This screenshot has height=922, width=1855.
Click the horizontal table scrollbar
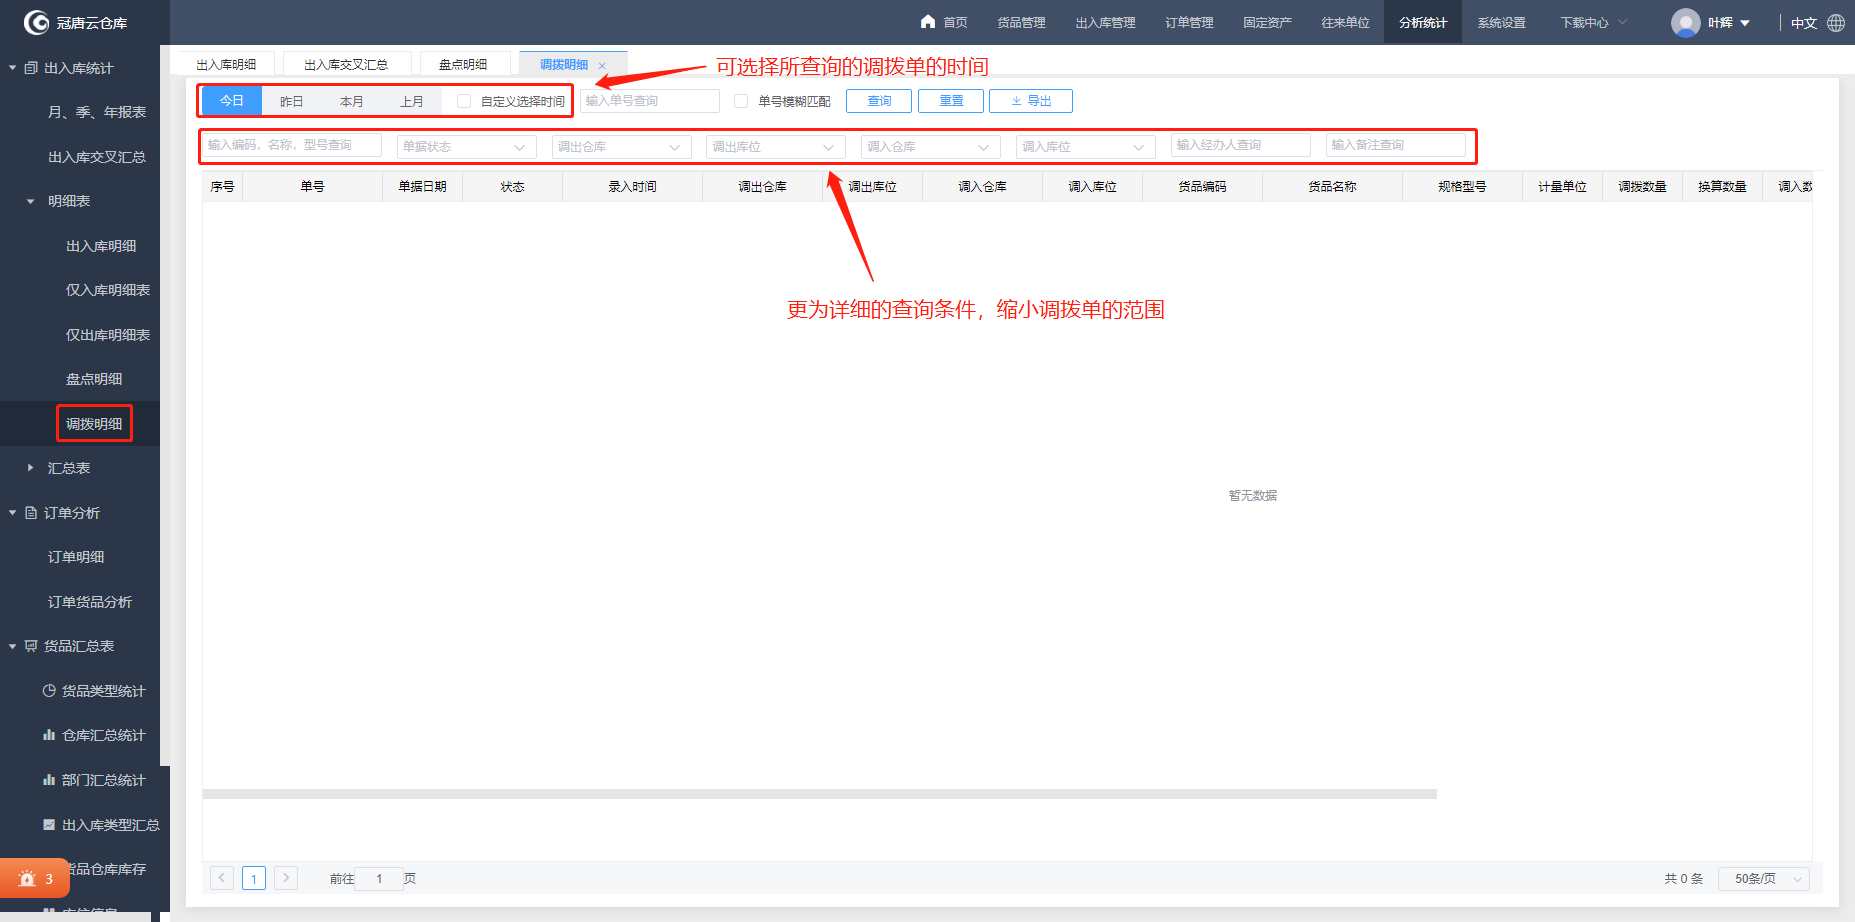(819, 794)
